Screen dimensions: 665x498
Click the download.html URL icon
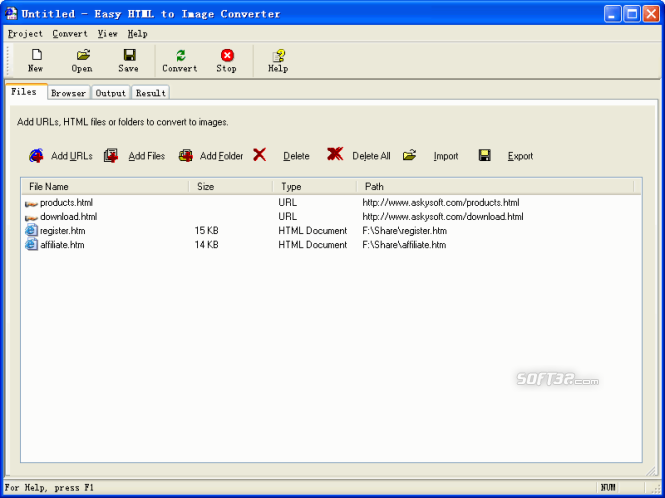[31, 218]
